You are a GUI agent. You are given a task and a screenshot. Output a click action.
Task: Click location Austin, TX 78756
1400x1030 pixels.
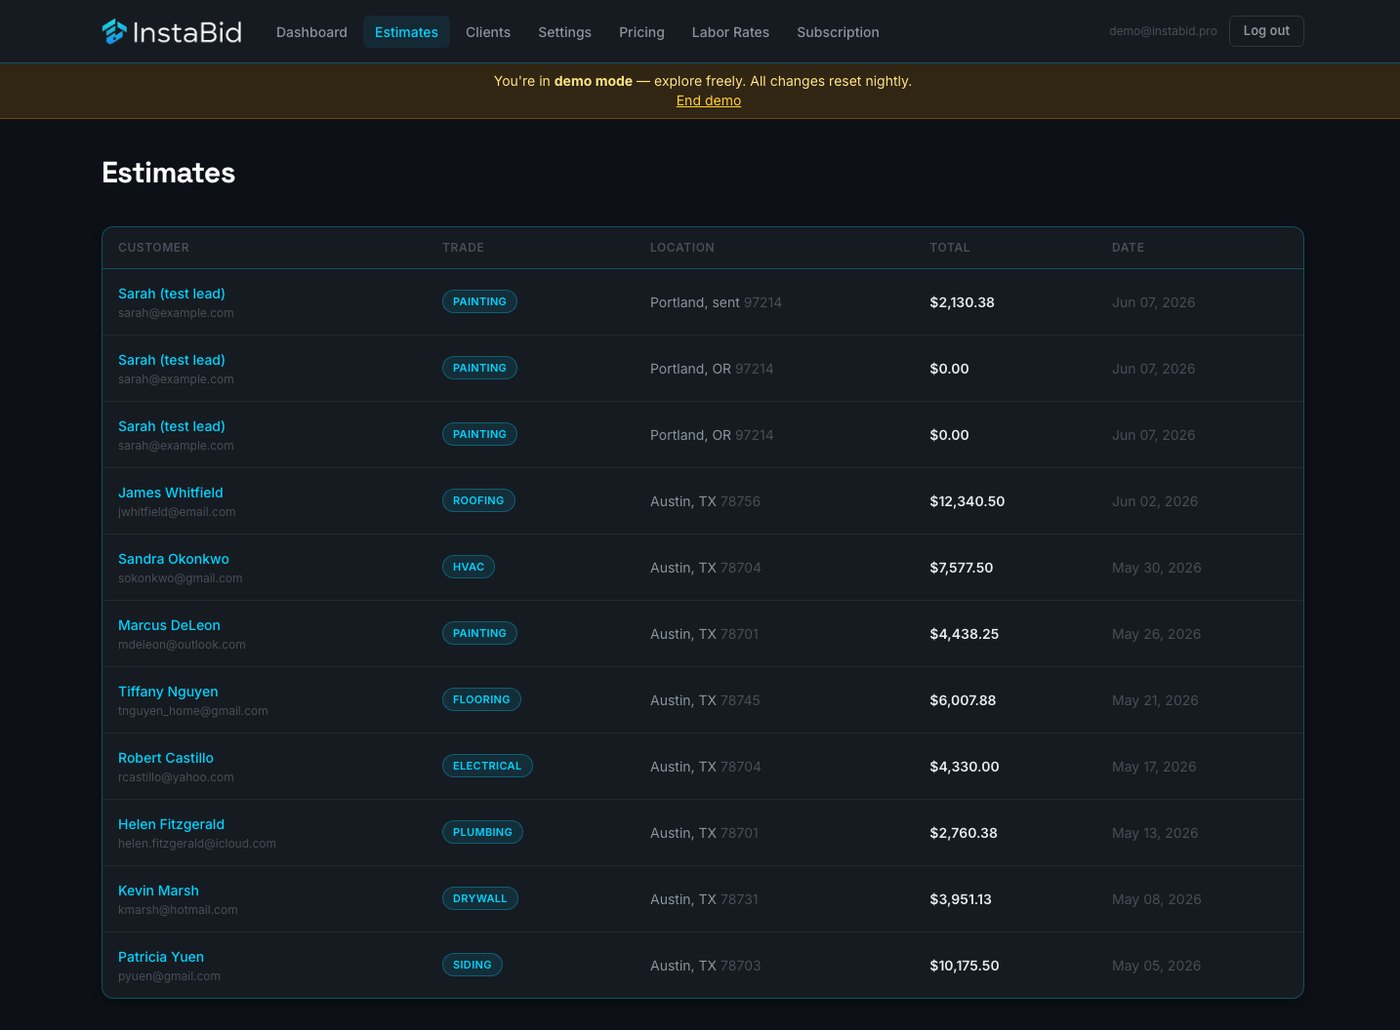pyautogui.click(x=705, y=501)
